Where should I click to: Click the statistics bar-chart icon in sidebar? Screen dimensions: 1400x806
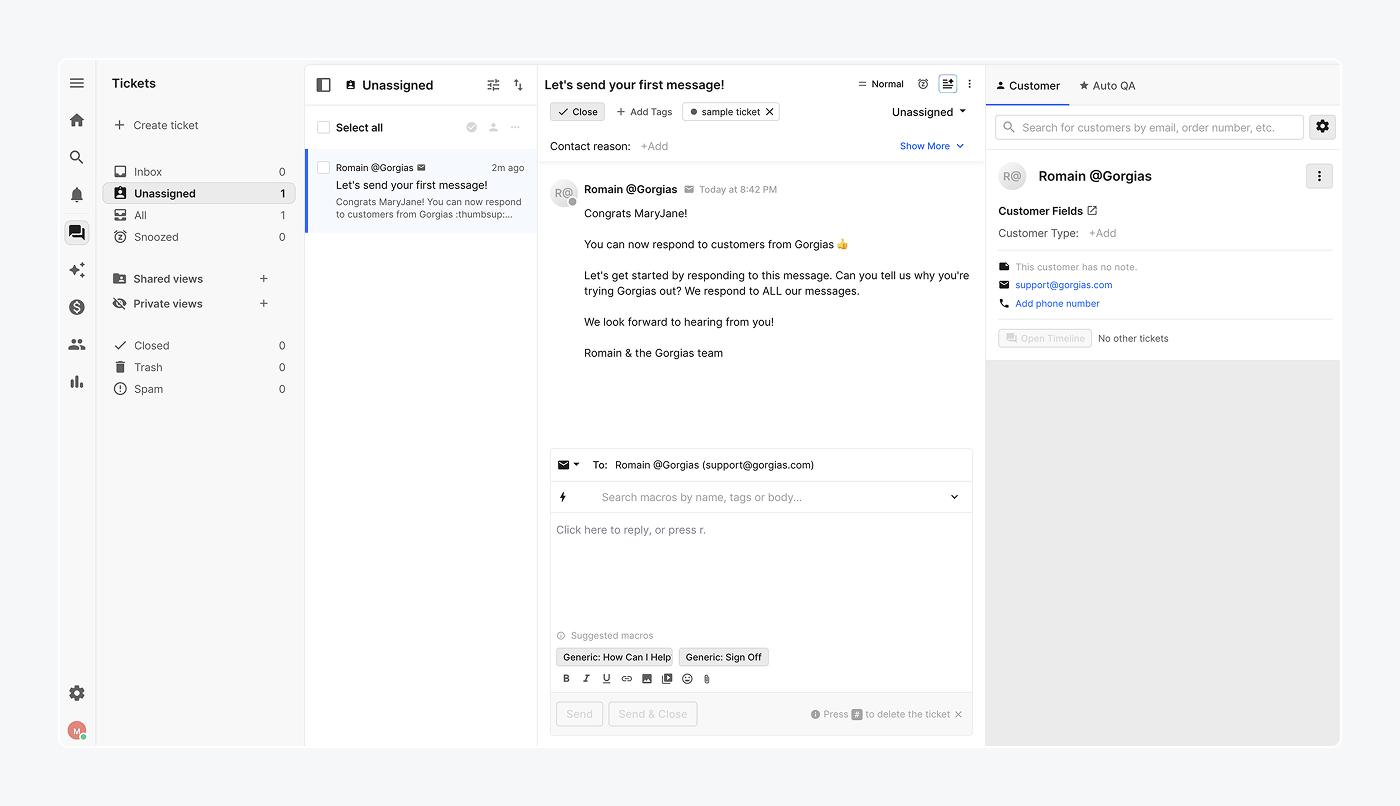pos(76,381)
